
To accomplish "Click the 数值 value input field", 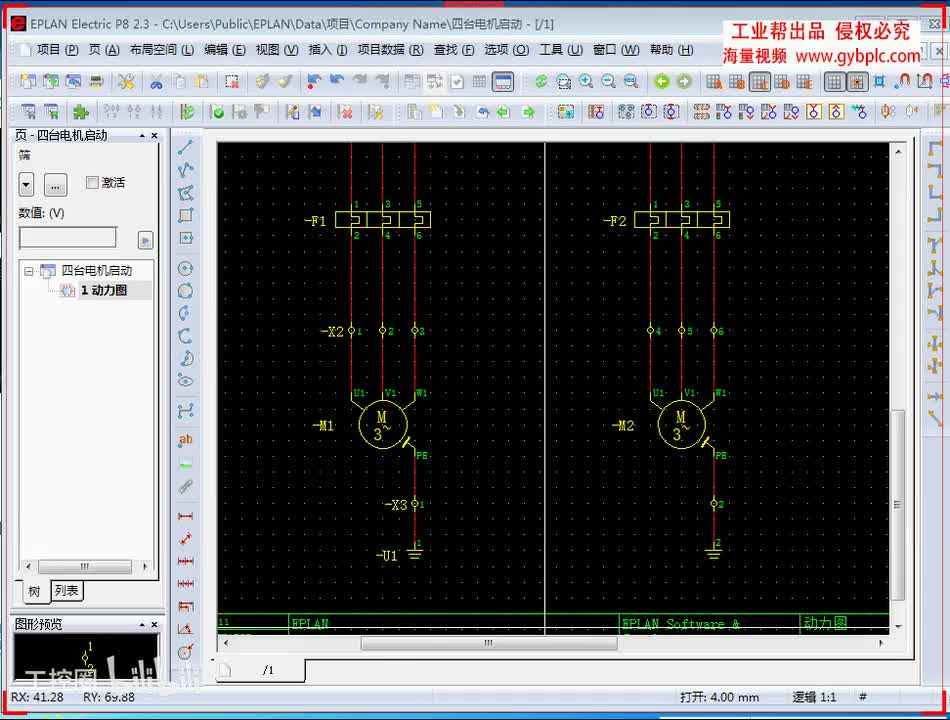I will [x=67, y=238].
